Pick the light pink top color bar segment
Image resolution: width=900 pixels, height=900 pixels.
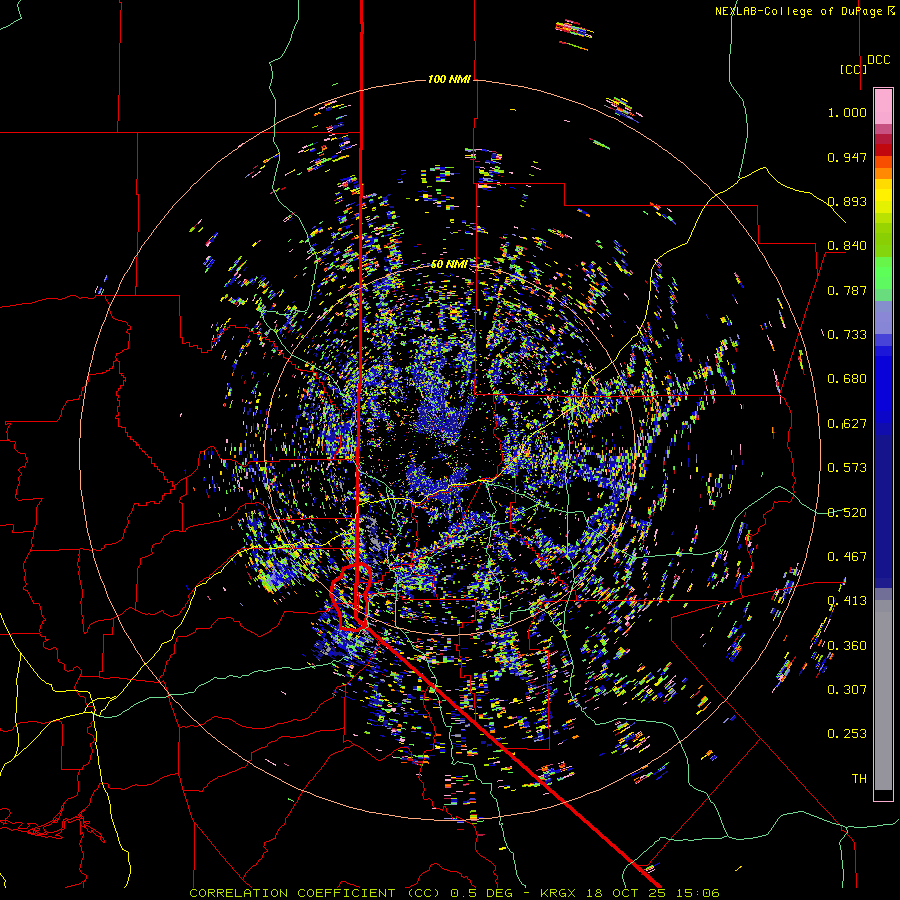point(883,106)
